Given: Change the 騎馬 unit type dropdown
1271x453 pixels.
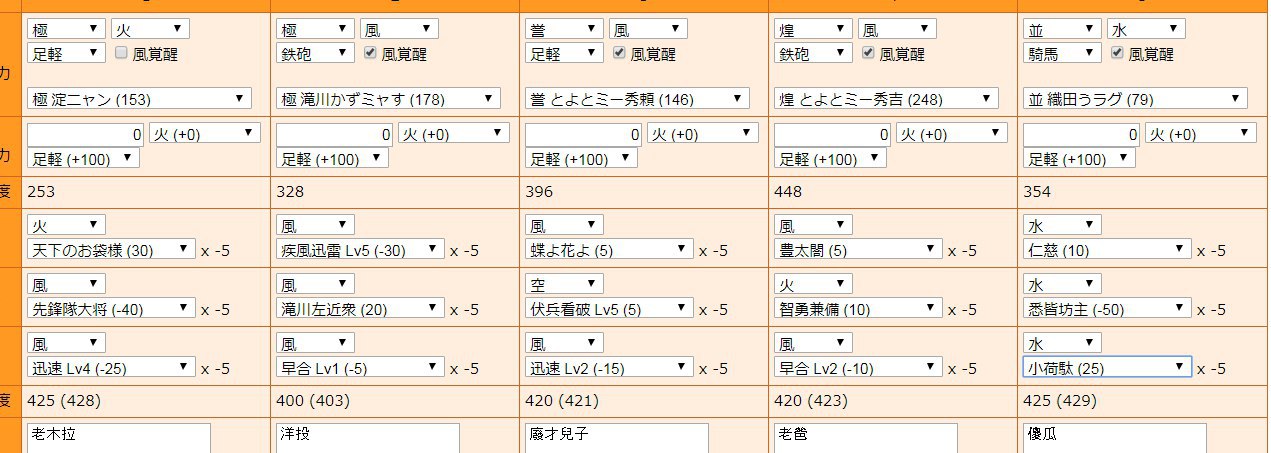Looking at the screenshot, I should pyautogui.click(x=1062, y=53).
